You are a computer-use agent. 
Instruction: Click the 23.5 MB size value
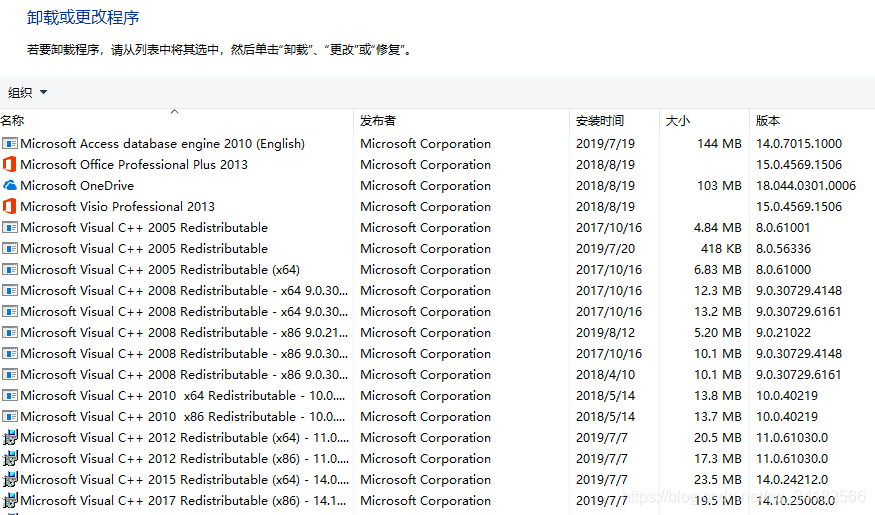point(718,479)
